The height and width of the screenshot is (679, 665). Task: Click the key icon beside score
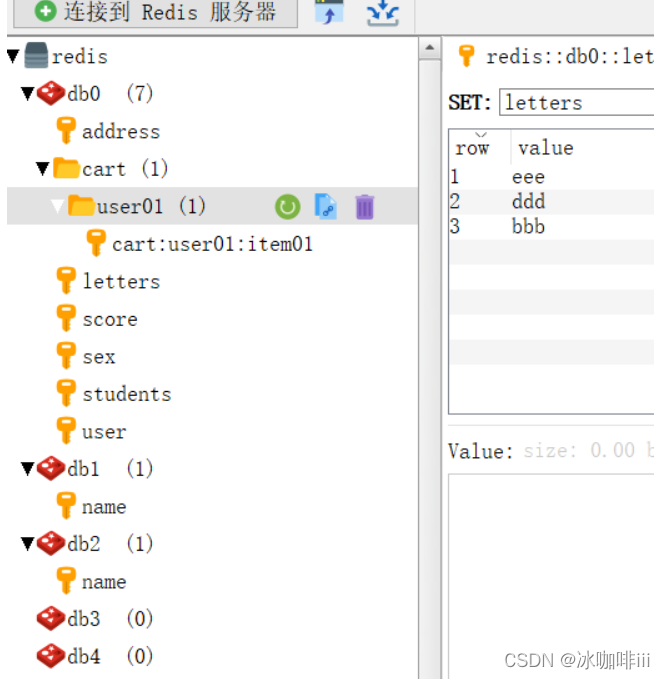coord(66,318)
